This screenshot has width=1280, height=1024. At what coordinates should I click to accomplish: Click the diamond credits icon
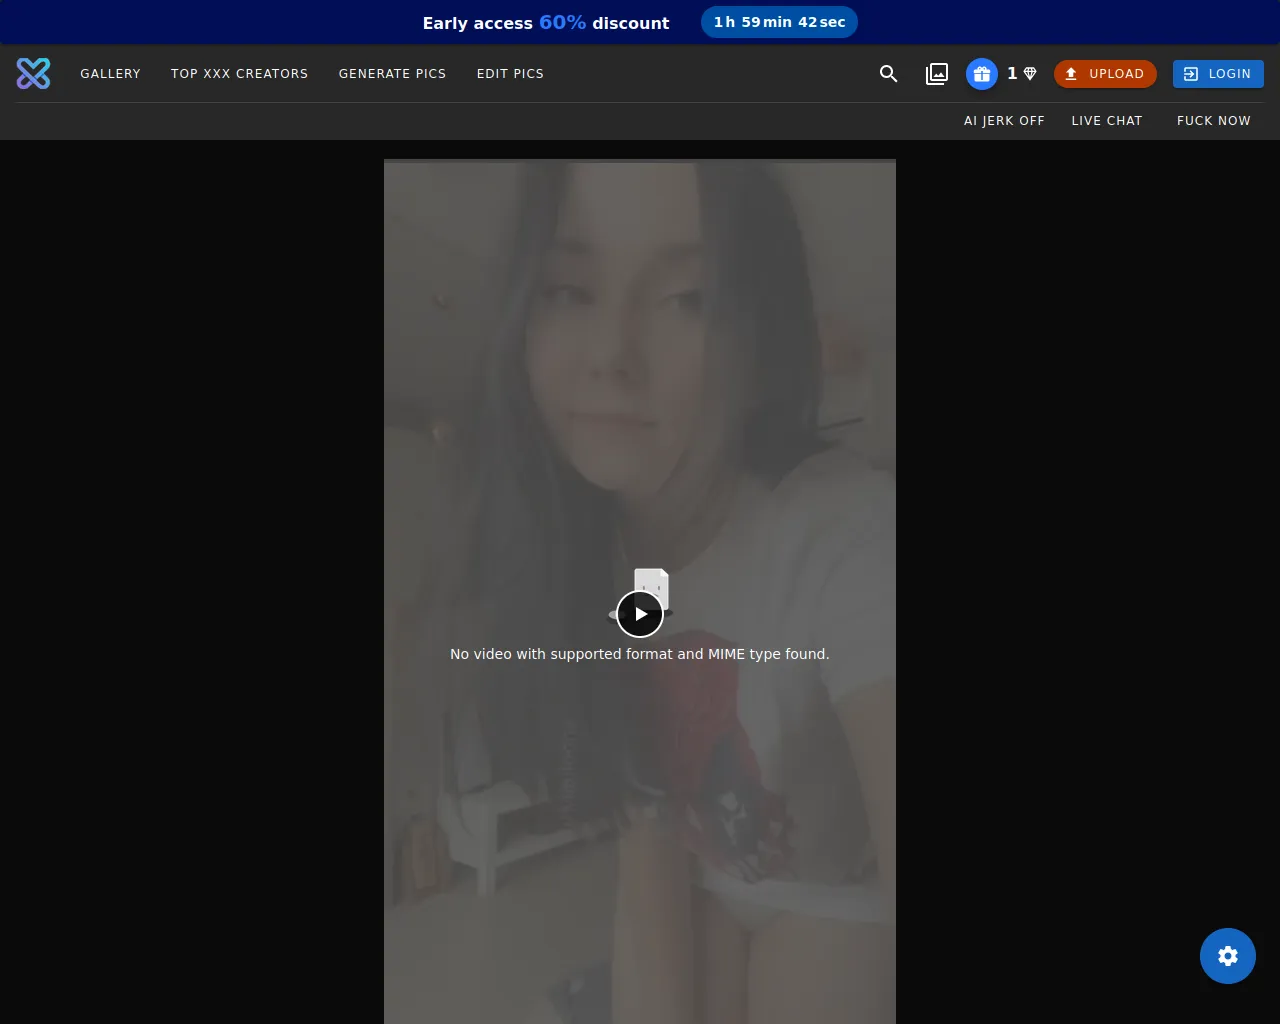[x=1030, y=74]
